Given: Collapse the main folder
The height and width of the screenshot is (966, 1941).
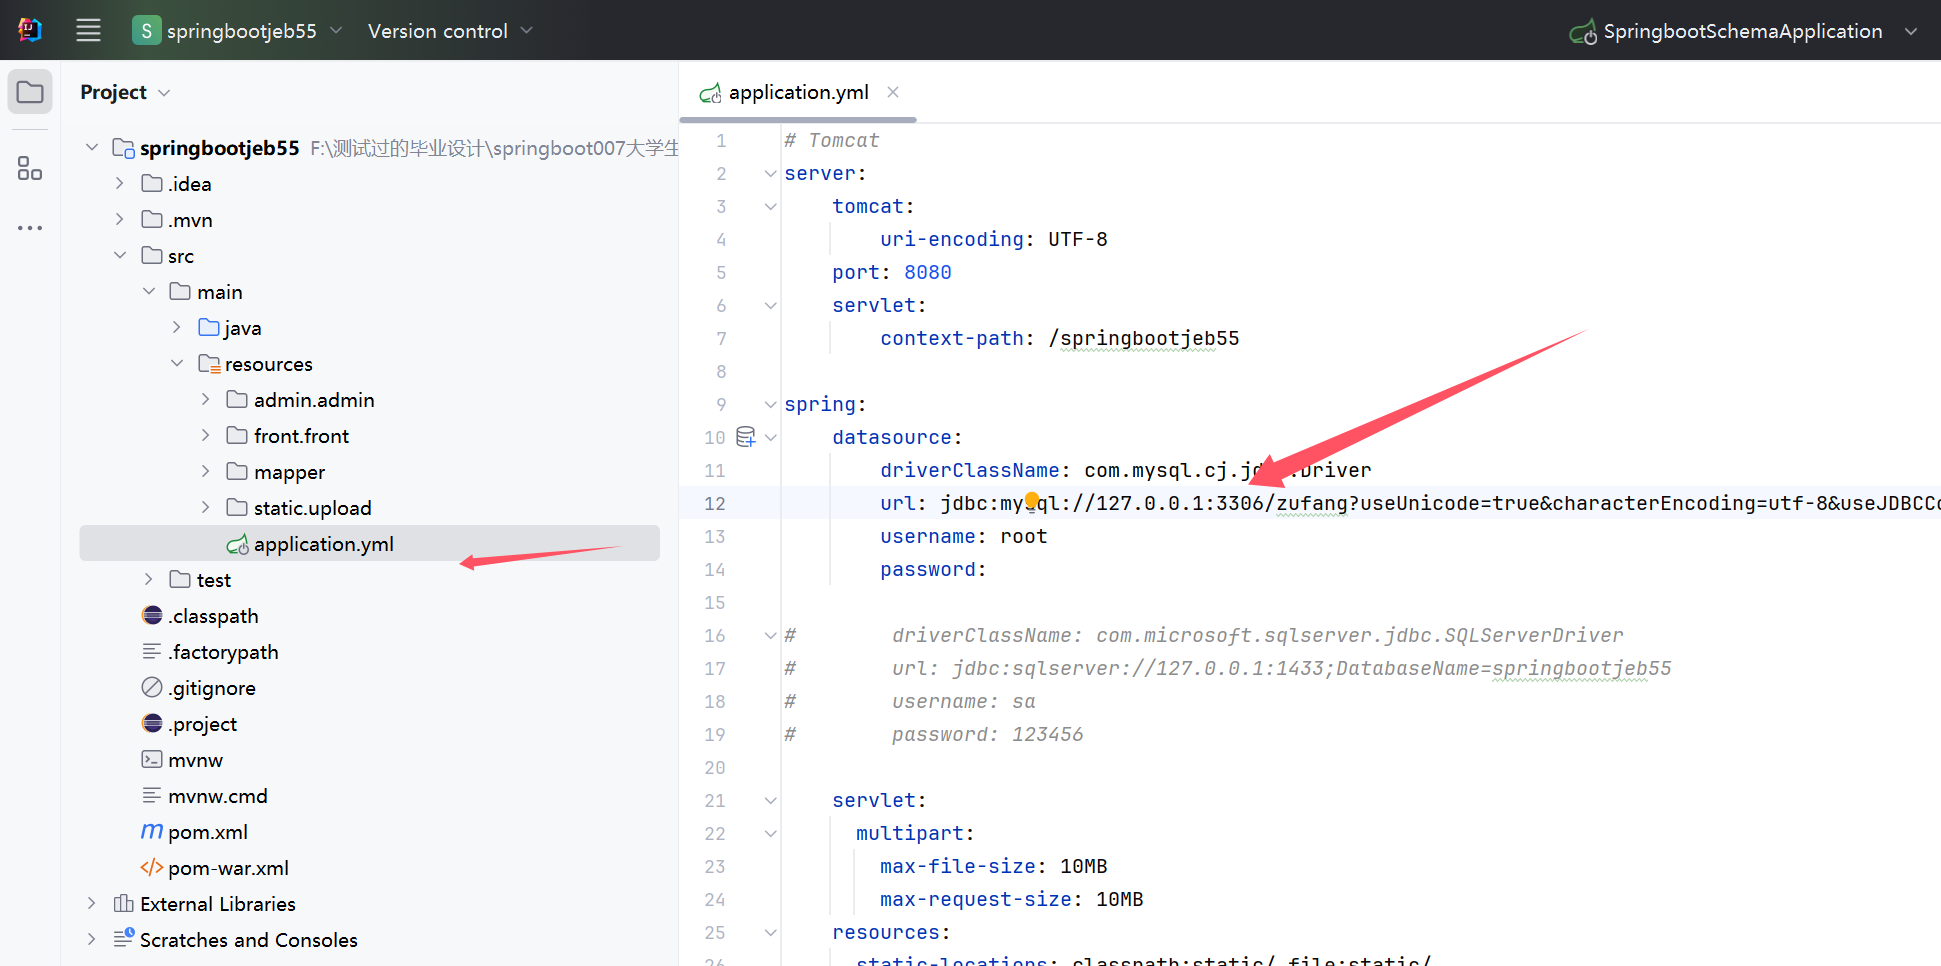Looking at the screenshot, I should pos(149,291).
